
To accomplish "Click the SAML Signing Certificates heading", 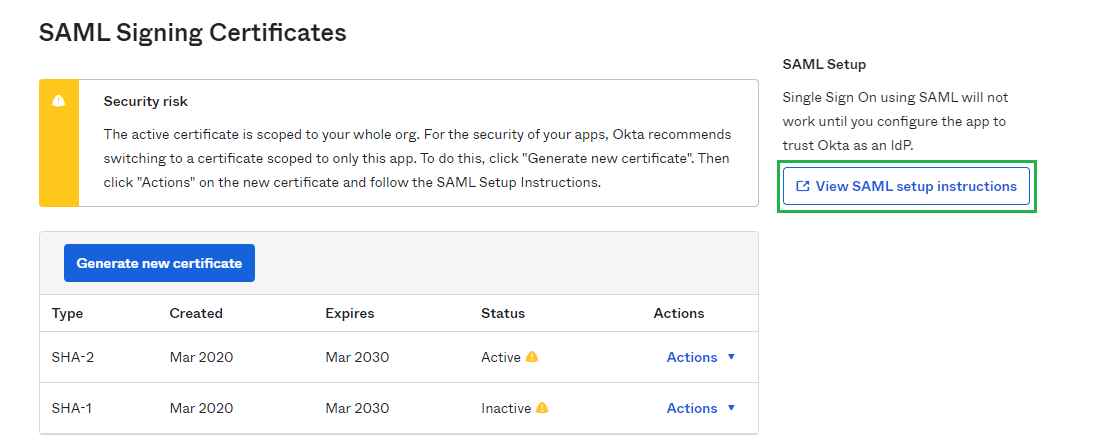I will [x=192, y=33].
